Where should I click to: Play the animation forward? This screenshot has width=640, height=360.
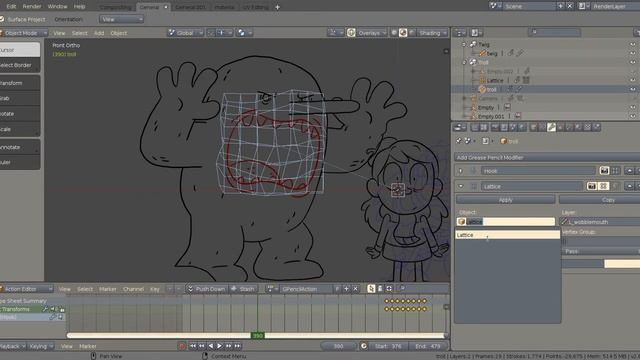(220, 346)
